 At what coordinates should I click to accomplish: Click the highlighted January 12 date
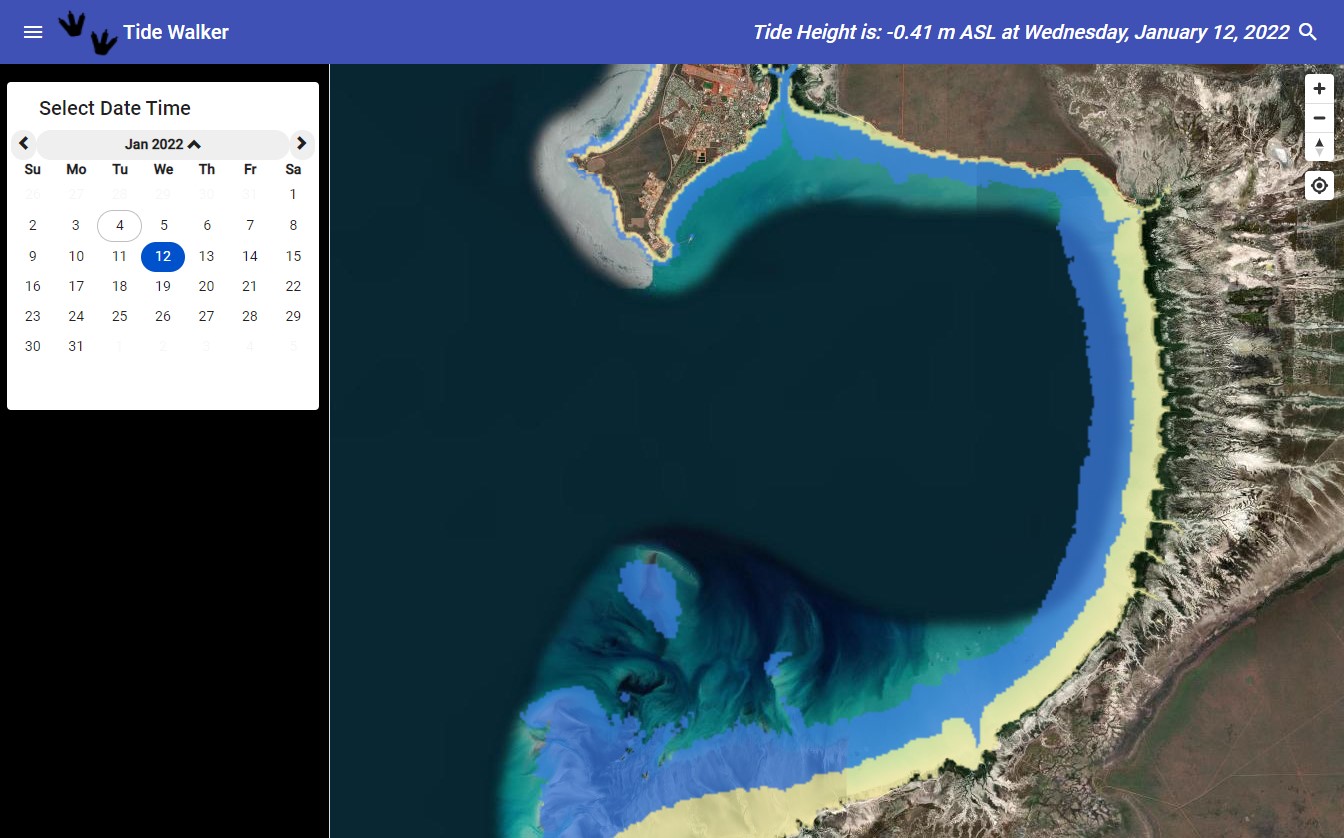(162, 256)
